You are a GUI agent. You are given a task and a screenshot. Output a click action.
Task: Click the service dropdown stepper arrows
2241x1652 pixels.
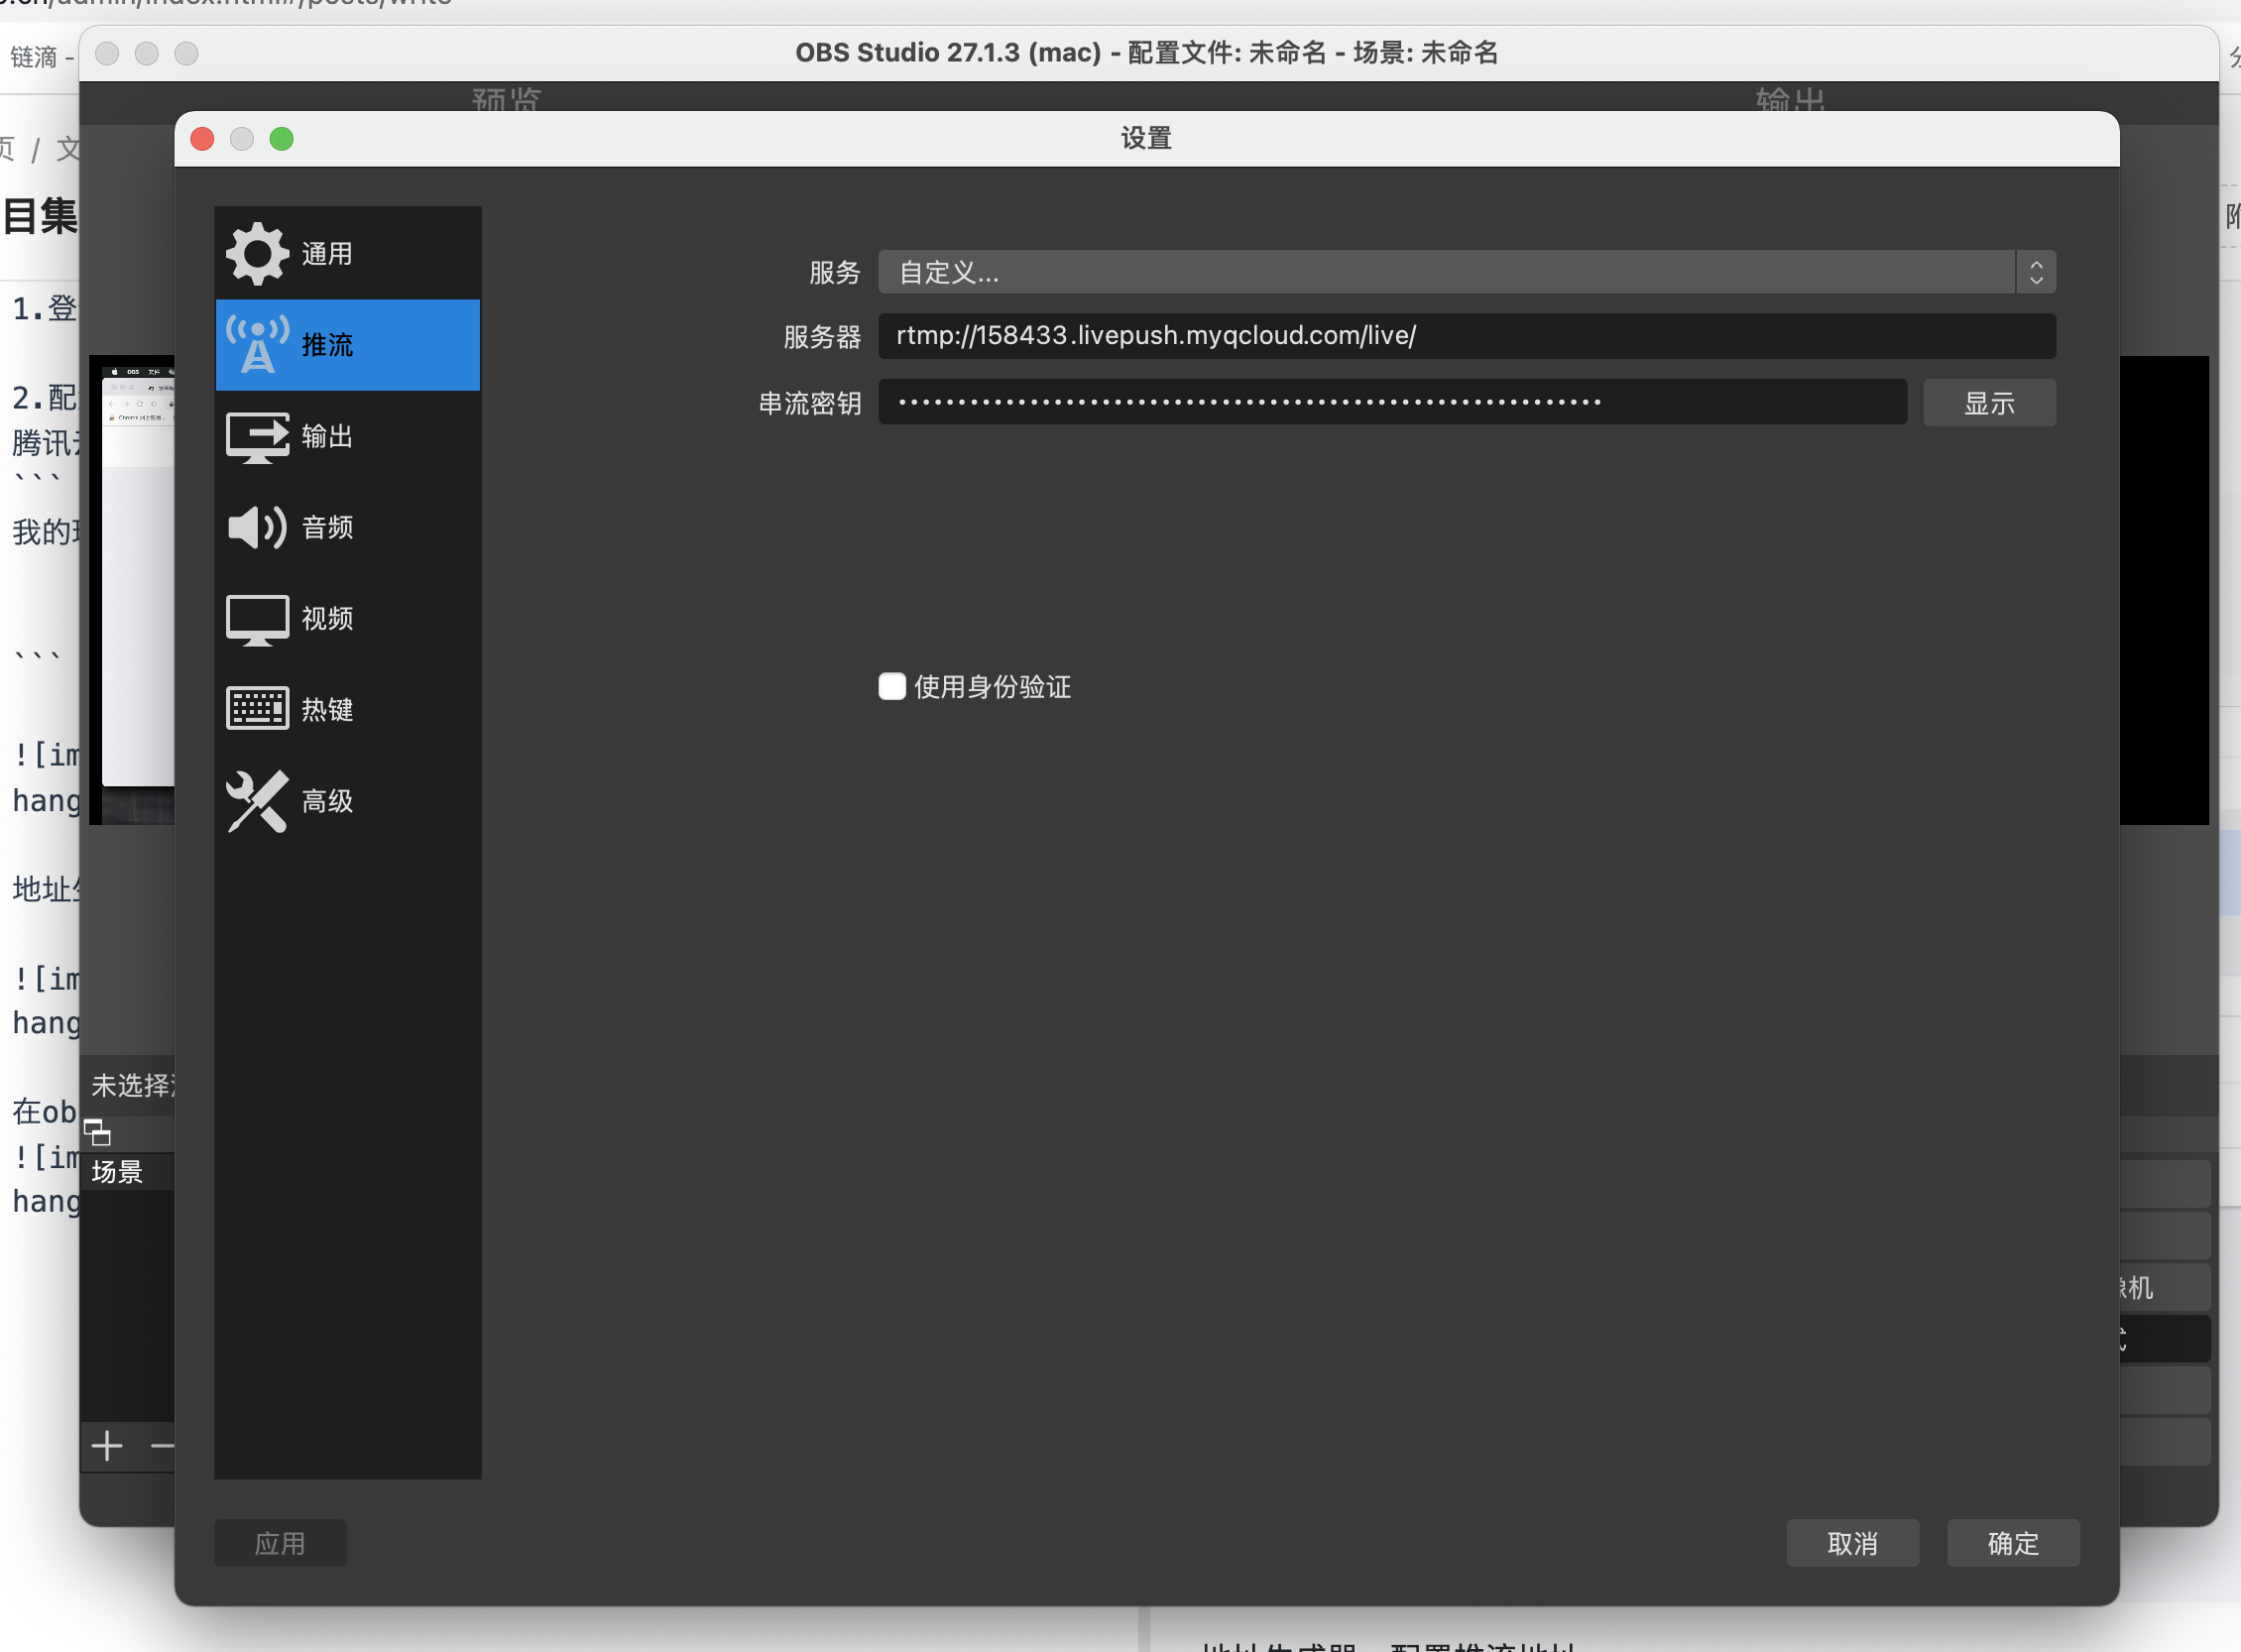[2035, 272]
